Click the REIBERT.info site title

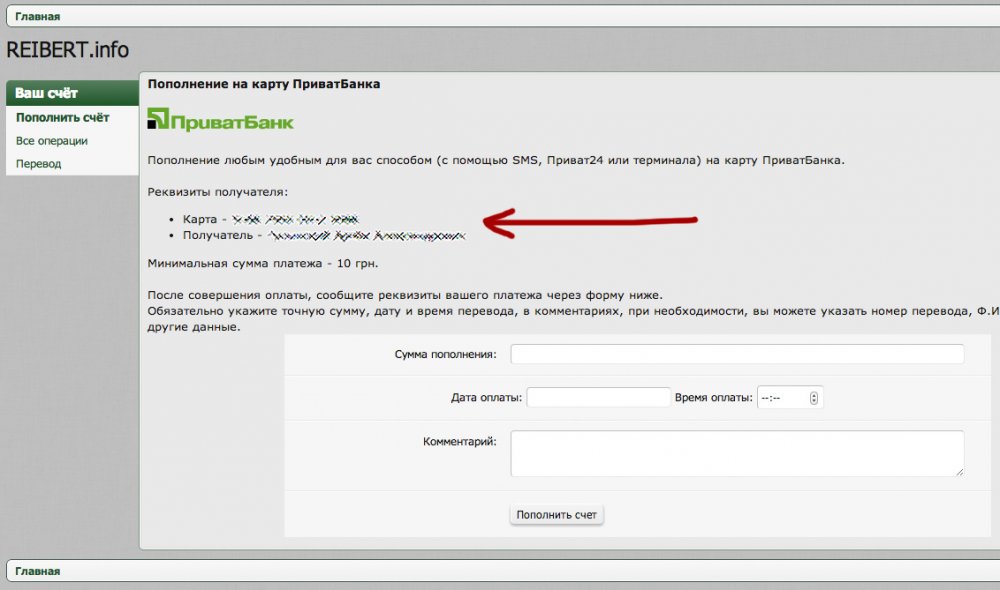[x=68, y=50]
